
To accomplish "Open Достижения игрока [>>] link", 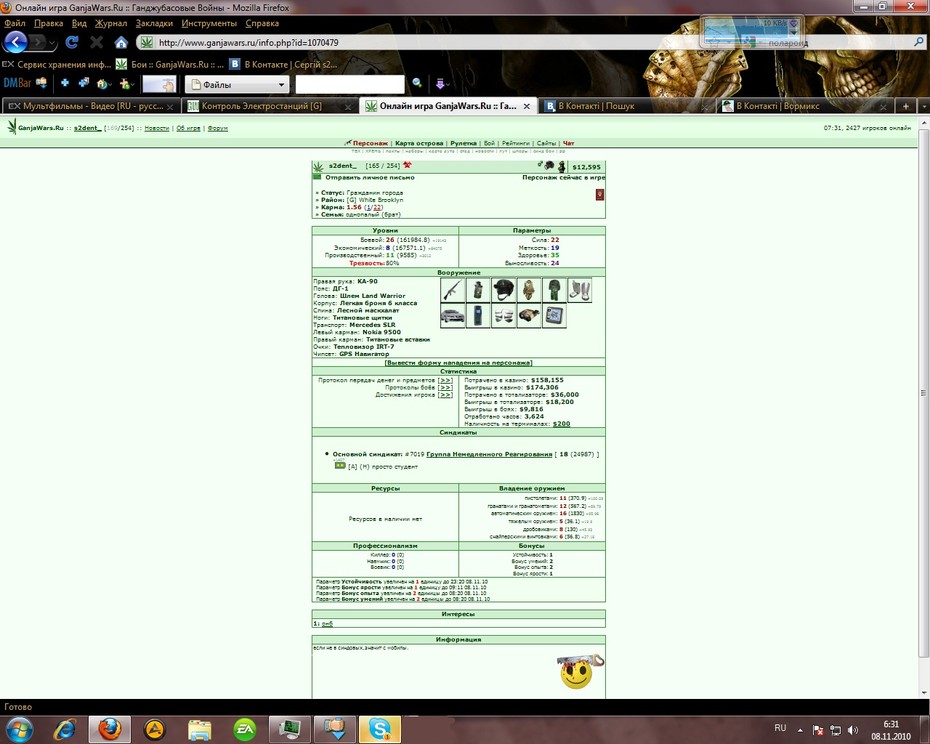I will (445, 395).
